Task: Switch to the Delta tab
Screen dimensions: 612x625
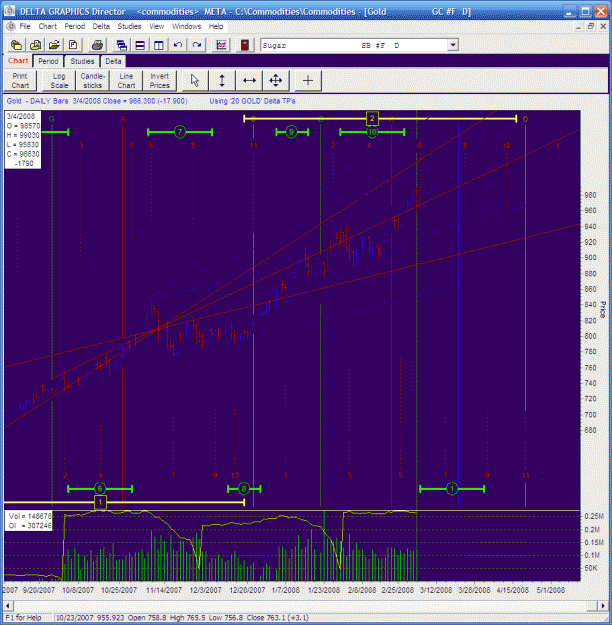Action: [113, 61]
